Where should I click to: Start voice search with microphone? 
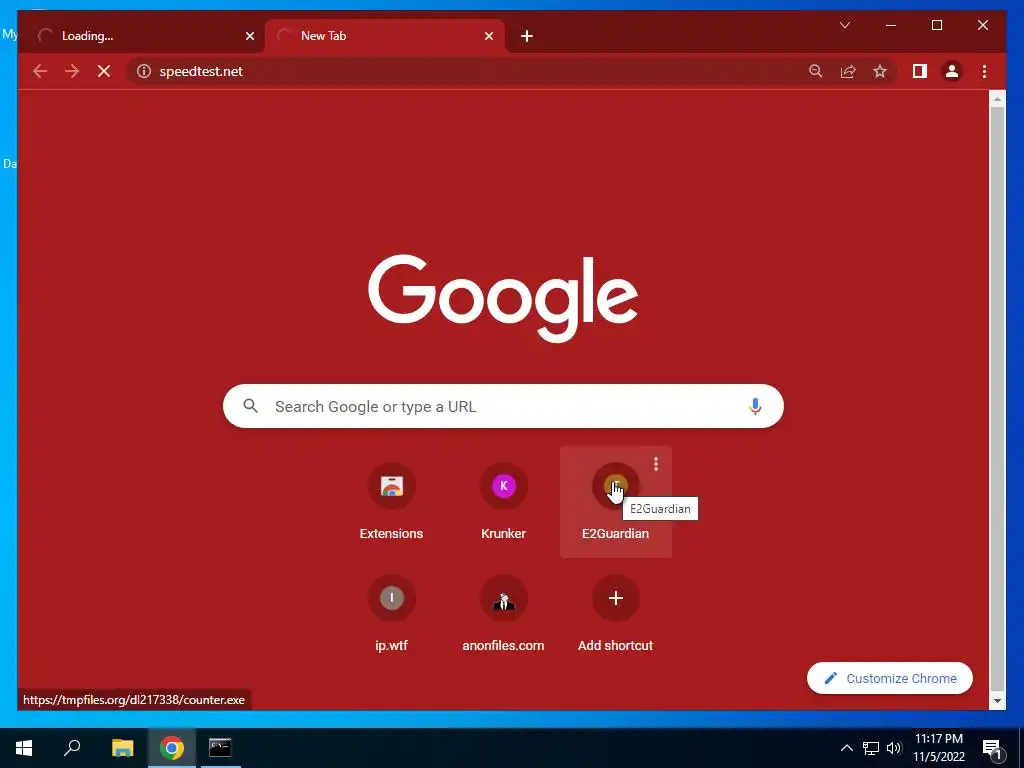click(754, 406)
